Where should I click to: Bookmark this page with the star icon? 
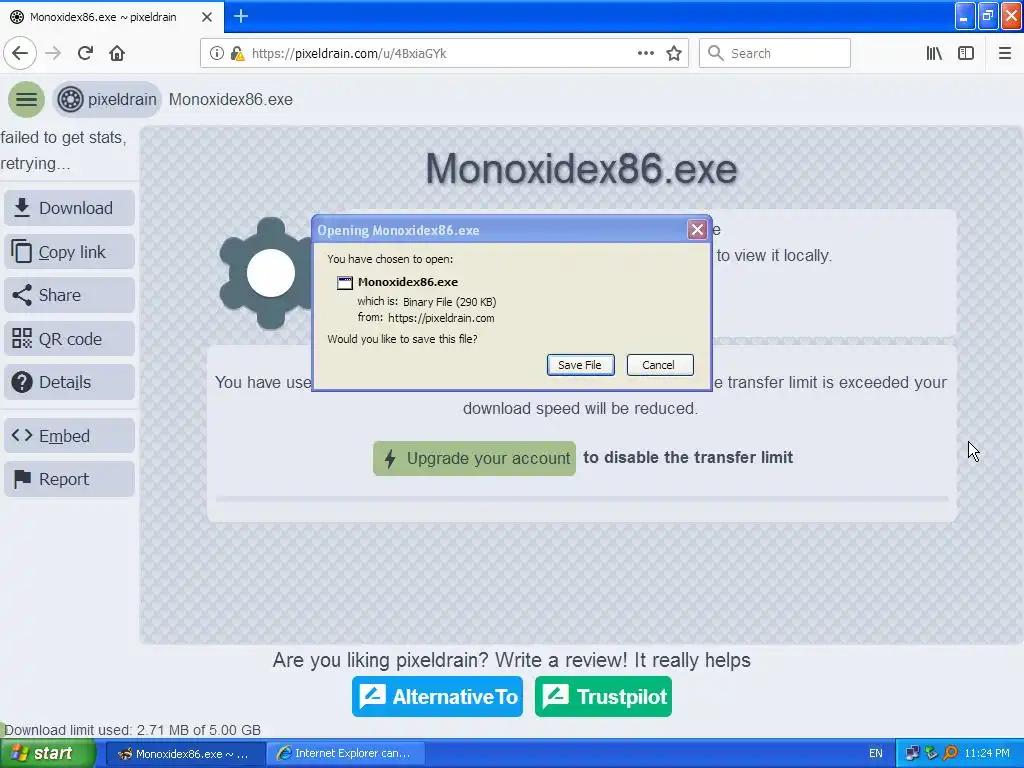[674, 54]
